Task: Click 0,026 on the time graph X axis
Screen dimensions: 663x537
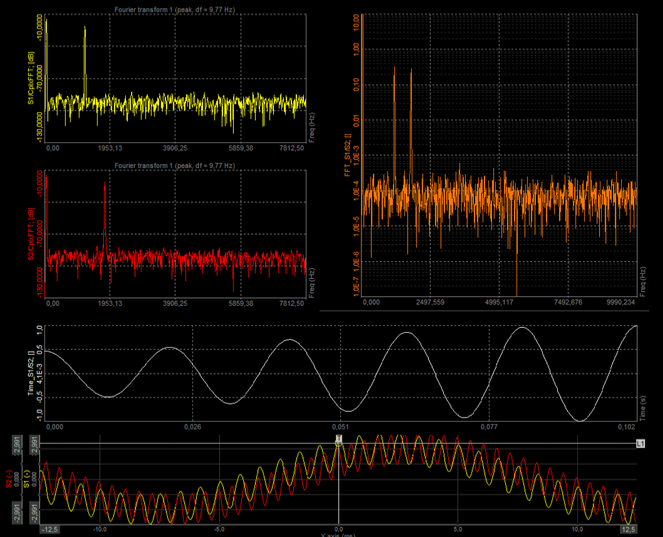Action: pyautogui.click(x=193, y=427)
